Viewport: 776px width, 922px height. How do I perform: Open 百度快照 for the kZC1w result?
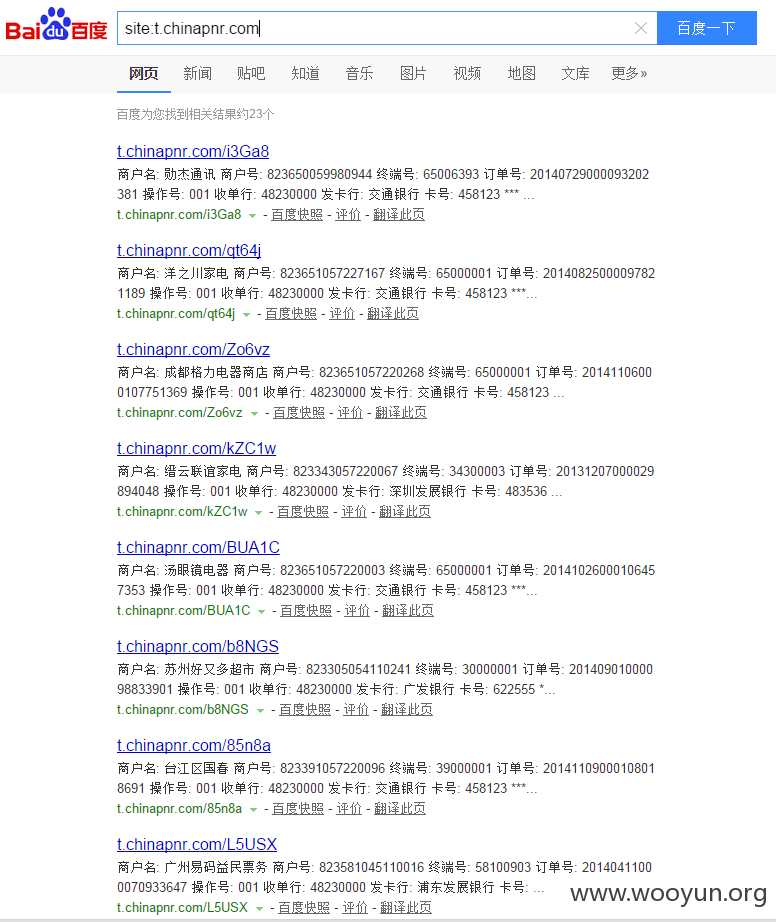coord(303,512)
